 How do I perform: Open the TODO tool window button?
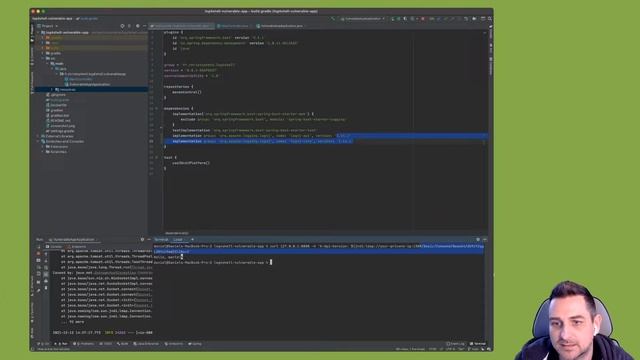point(105,344)
